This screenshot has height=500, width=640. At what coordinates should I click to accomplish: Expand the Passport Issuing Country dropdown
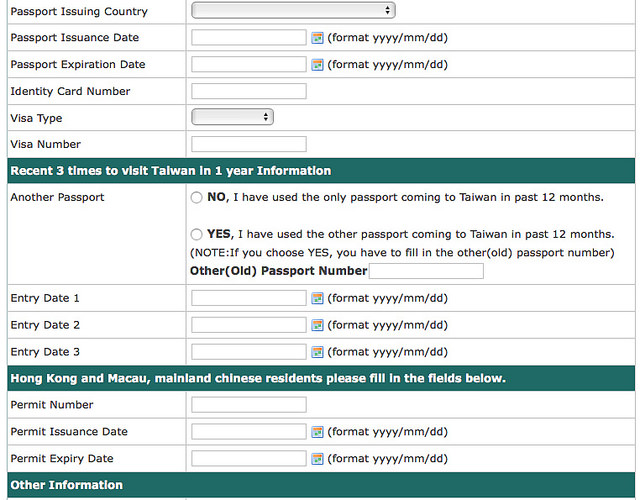[x=293, y=11]
